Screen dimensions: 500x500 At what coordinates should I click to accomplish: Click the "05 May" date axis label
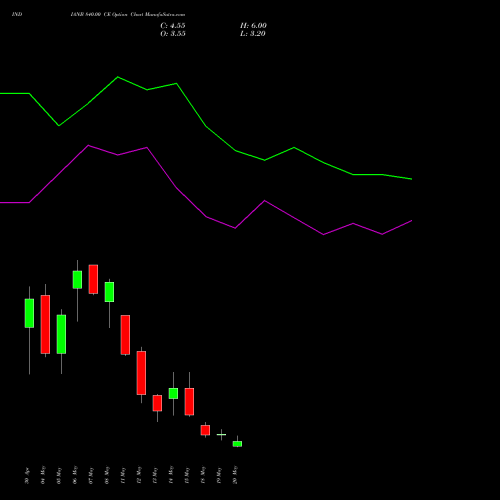[x=59, y=475]
